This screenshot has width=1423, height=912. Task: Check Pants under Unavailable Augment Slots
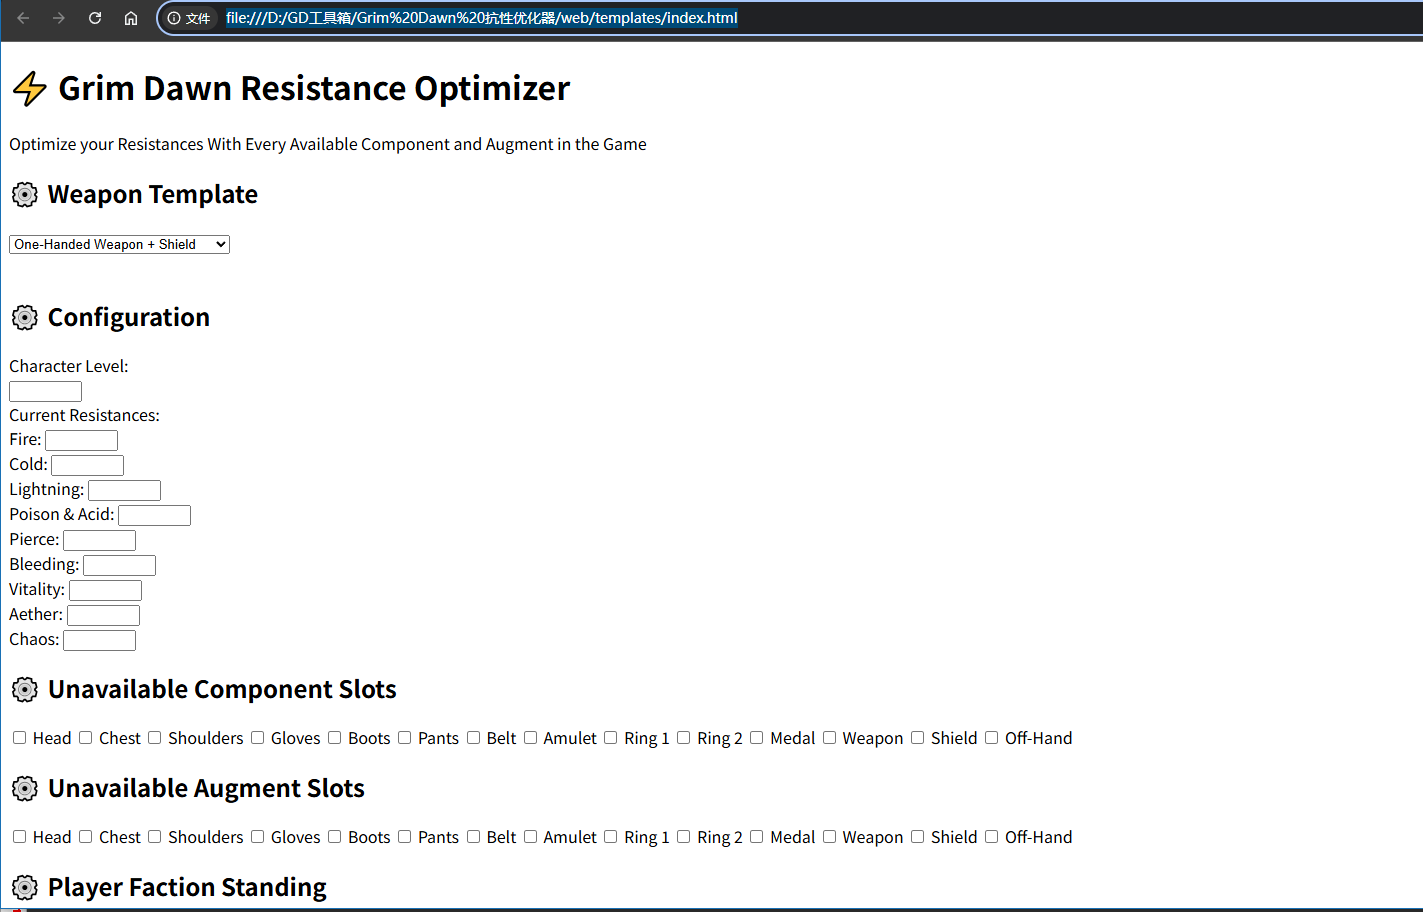point(405,837)
